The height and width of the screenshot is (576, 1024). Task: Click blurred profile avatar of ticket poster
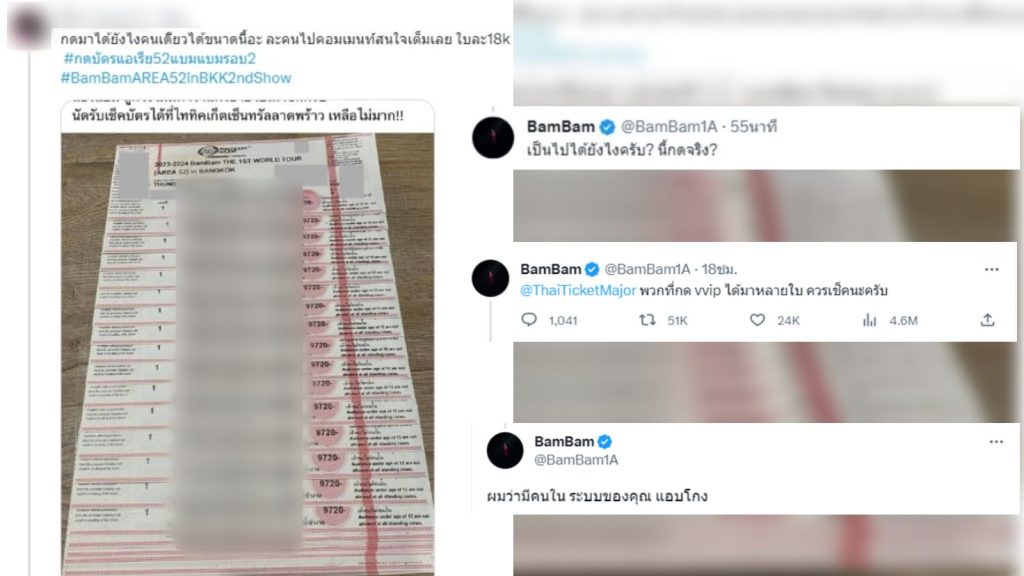27,26
